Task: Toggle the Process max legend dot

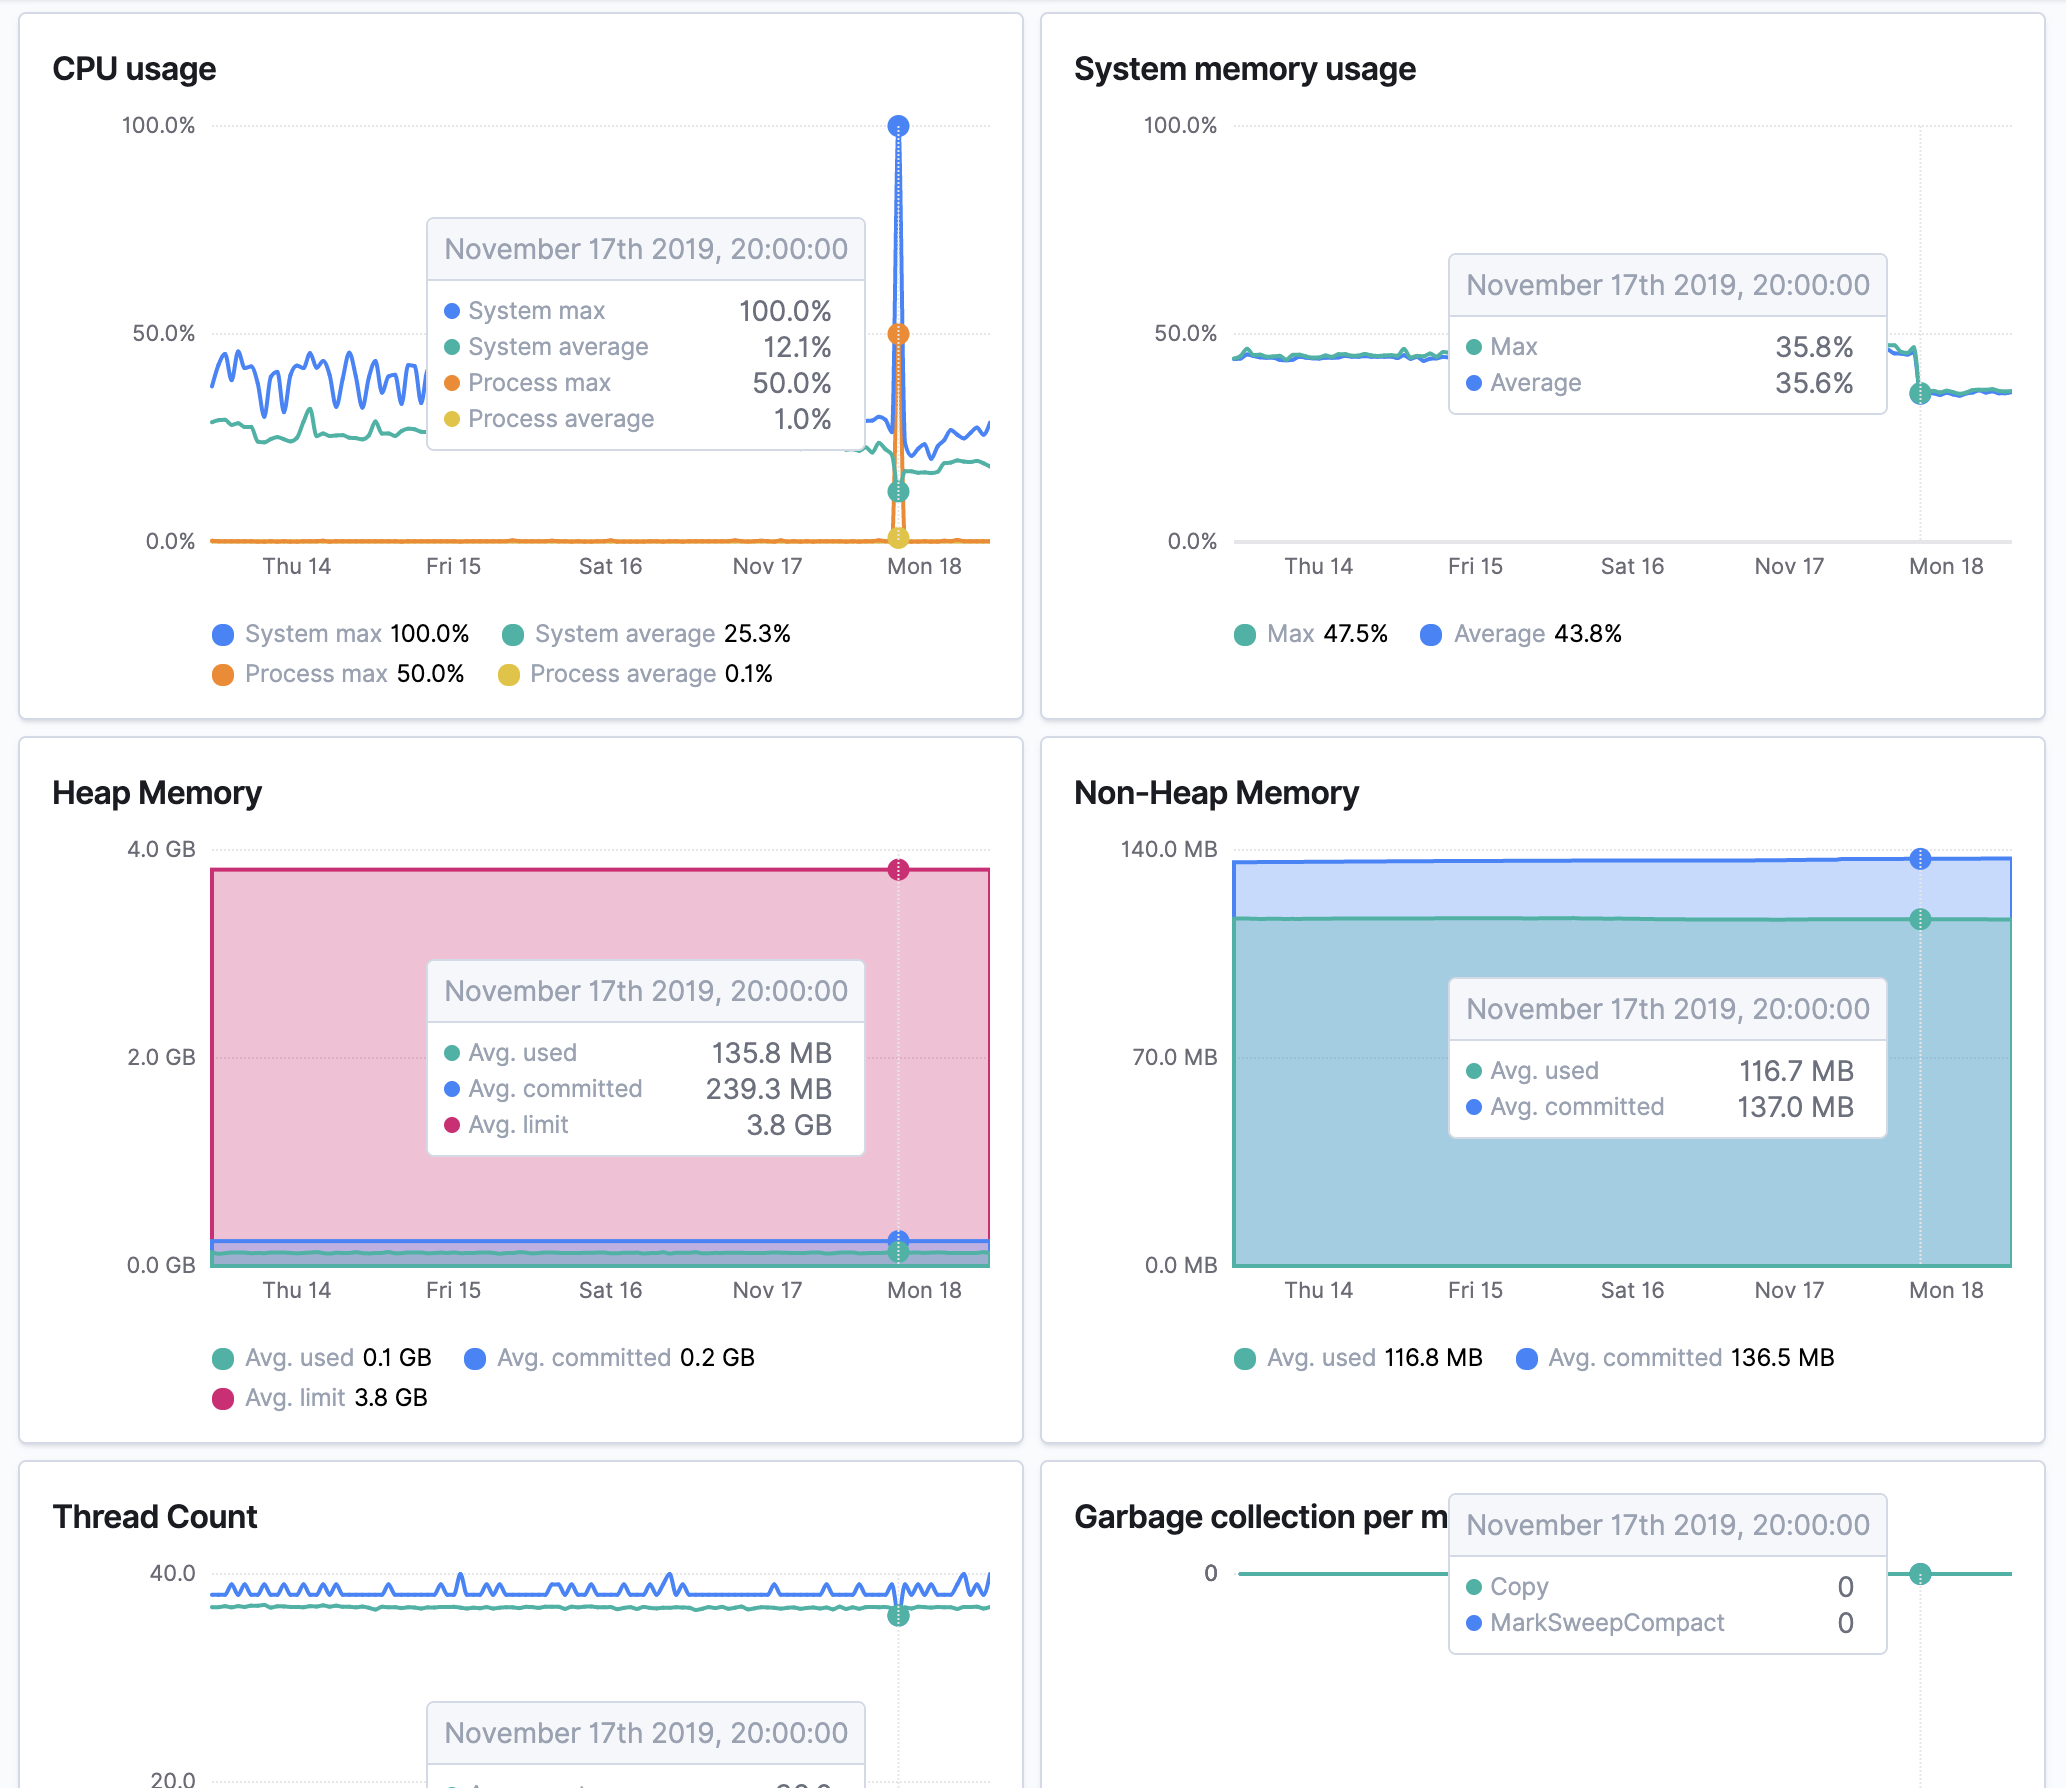Action: tap(222, 673)
